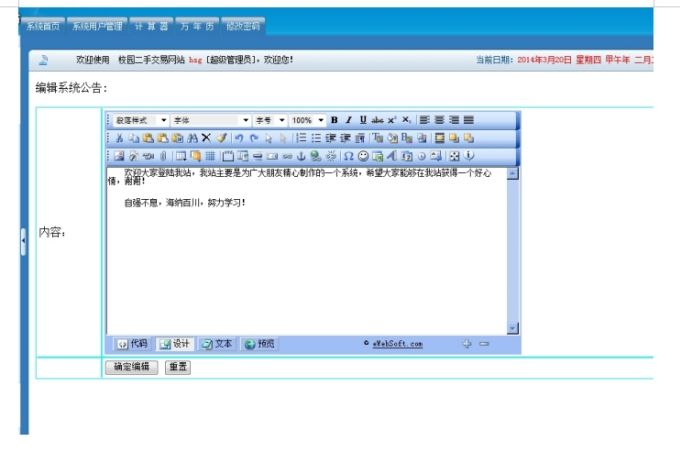Center align the text
The image size is (692, 464).
(x=439, y=120)
